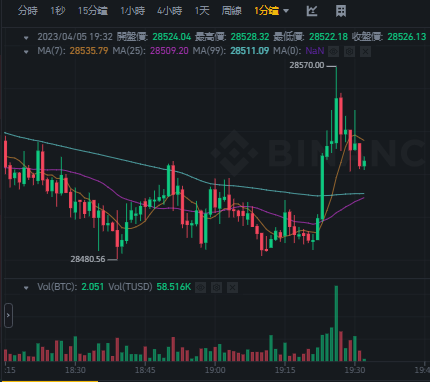The height and width of the screenshot is (382, 430).
Task: Open settings gear for MA indicator
Action: (x=349, y=51)
